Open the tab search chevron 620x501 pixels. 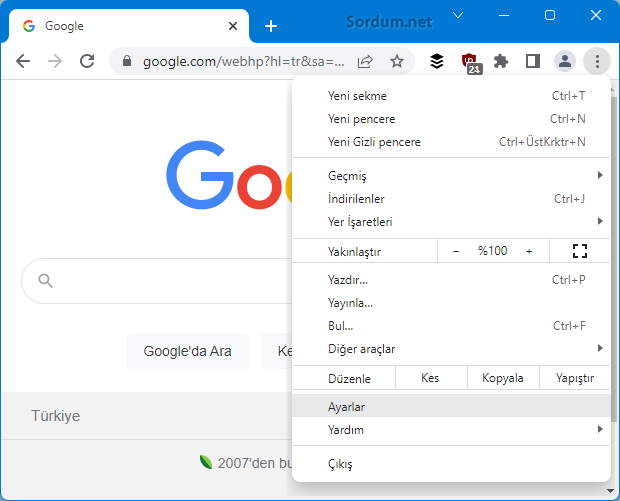pyautogui.click(x=458, y=15)
